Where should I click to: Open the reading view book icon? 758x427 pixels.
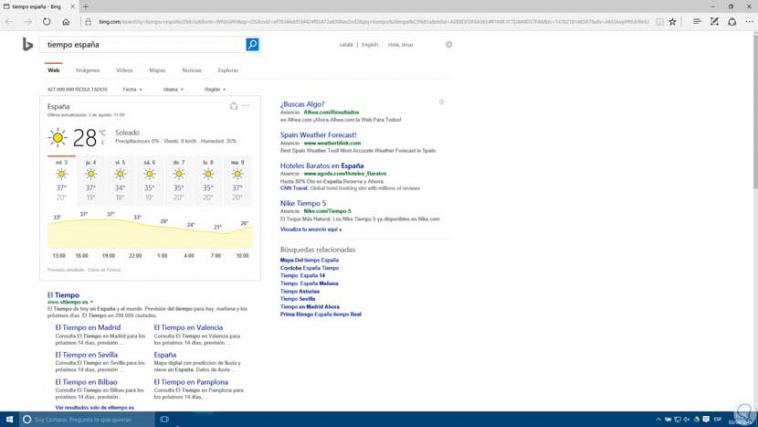point(660,22)
